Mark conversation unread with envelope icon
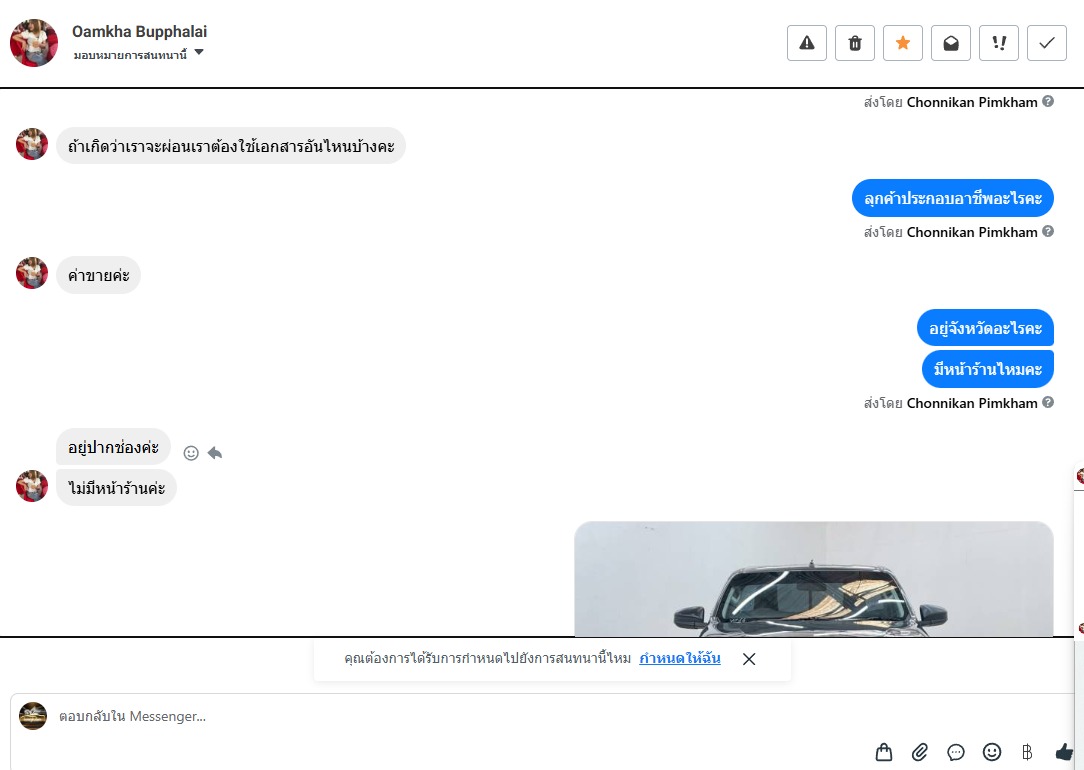Screen dimensions: 1084x770 click(x=951, y=43)
